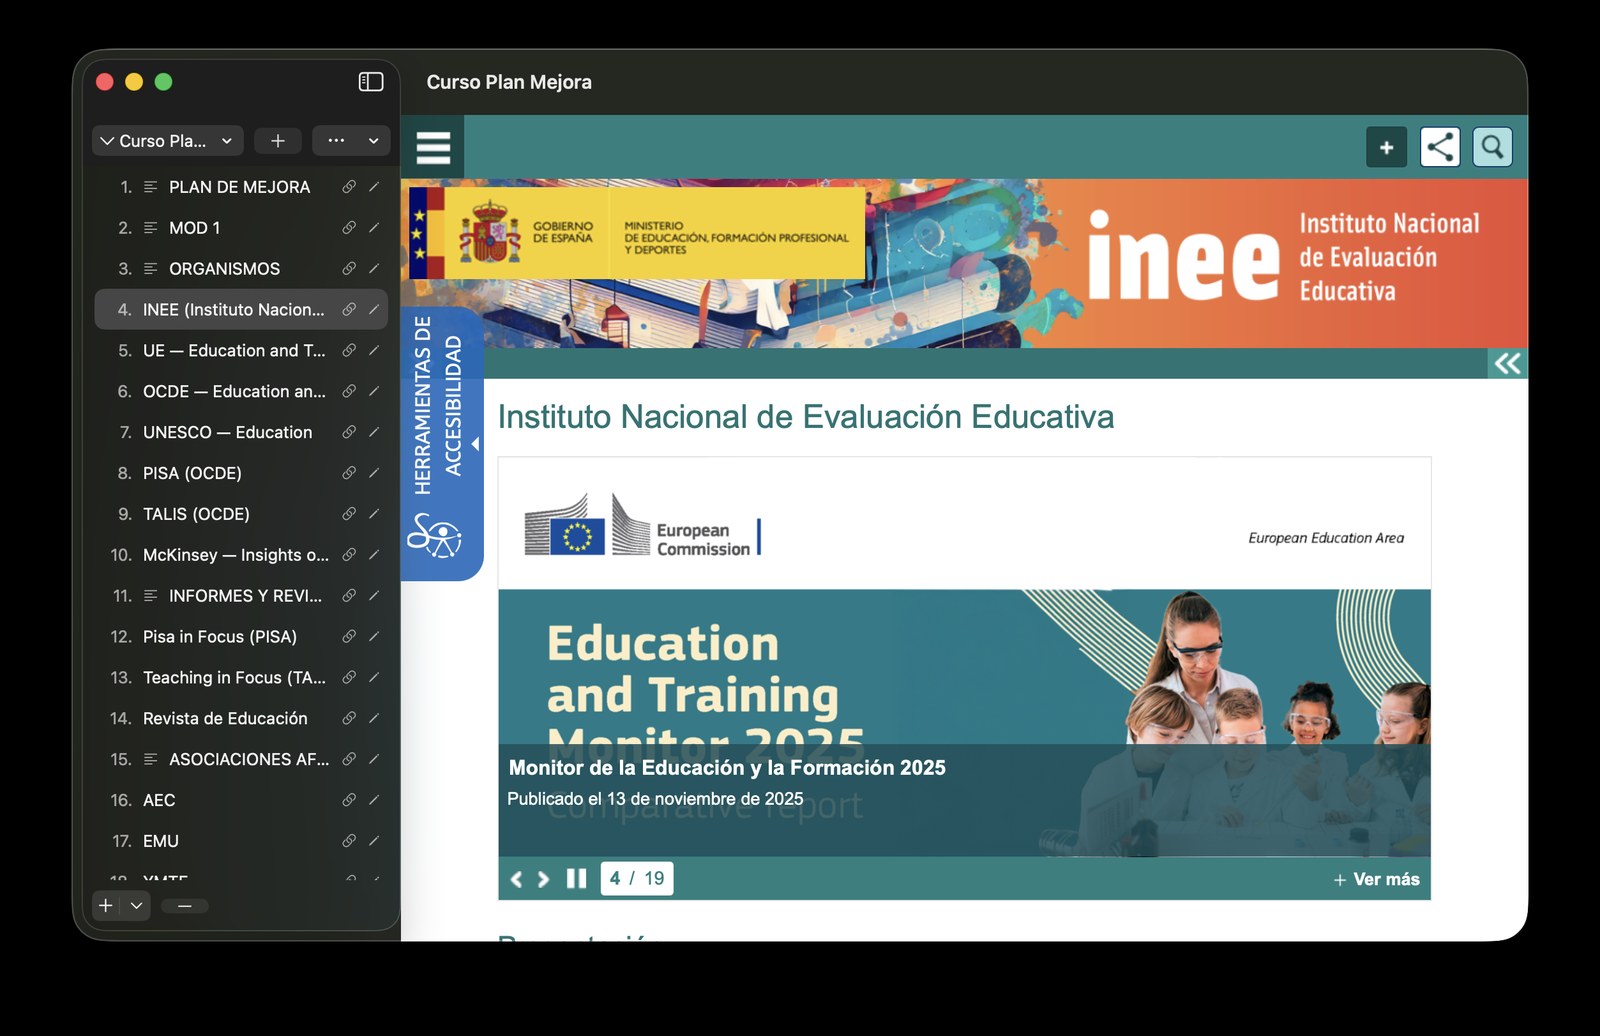Click the link icon on Teaching in Focus row
This screenshot has width=1600, height=1036.
[349, 678]
